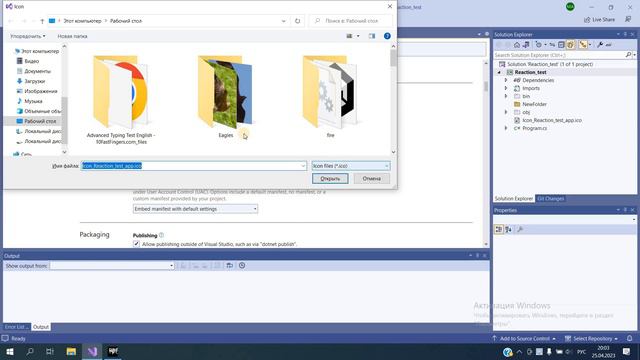Click the Windows Start button
This screenshot has height=360, width=640.
pyautogui.click(x=10, y=351)
